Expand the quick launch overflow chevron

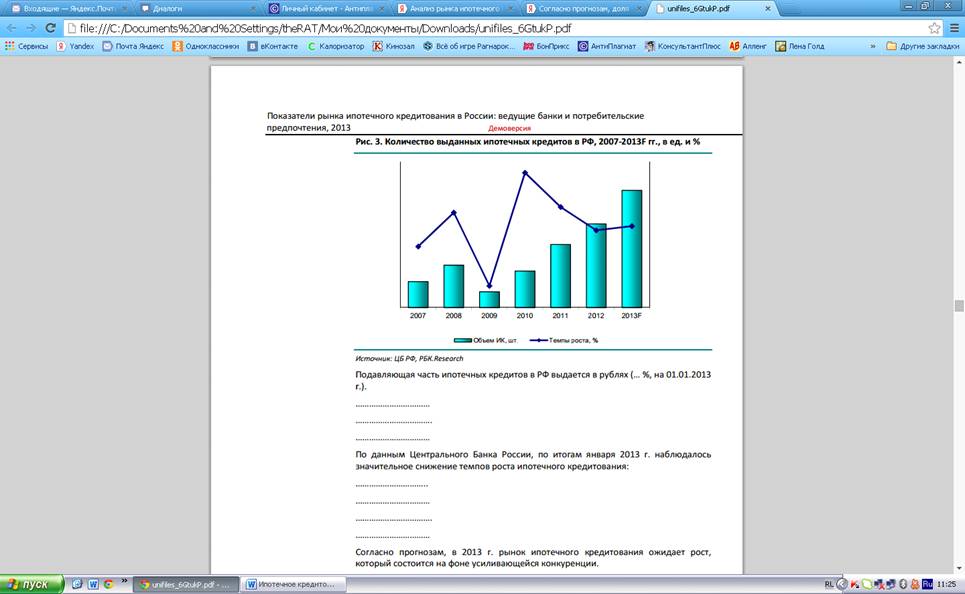pyautogui.click(x=124, y=580)
